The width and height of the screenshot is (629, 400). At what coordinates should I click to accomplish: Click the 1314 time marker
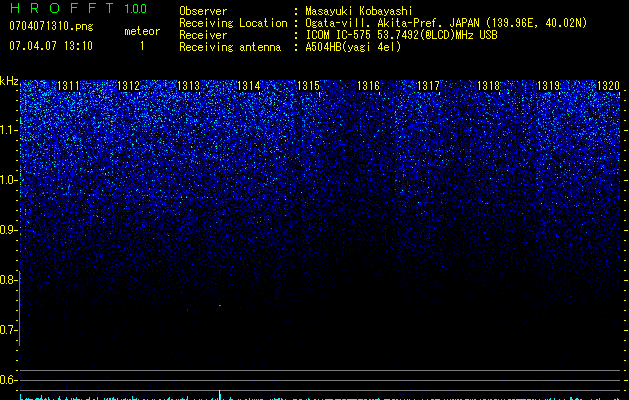[249, 86]
